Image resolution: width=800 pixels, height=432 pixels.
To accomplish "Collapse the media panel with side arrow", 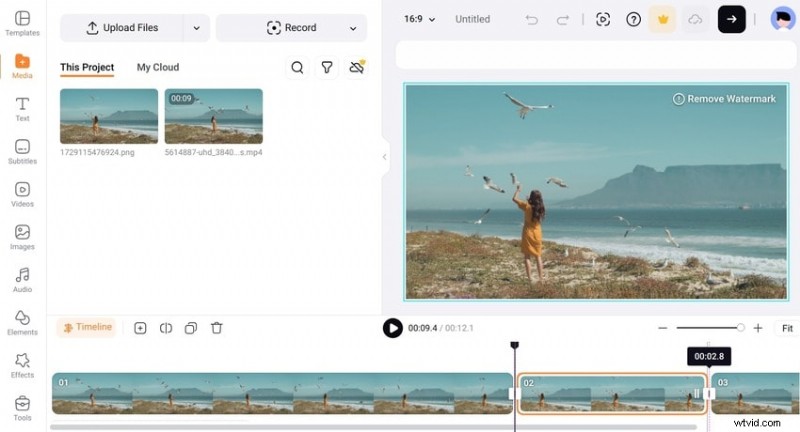I will click(x=385, y=157).
